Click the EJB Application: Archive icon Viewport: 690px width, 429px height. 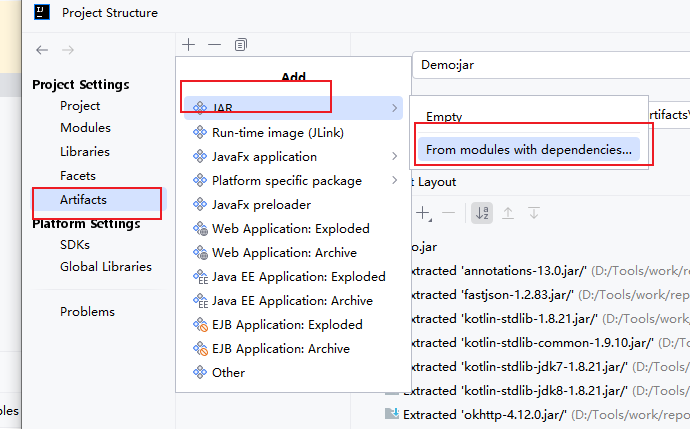(200, 349)
